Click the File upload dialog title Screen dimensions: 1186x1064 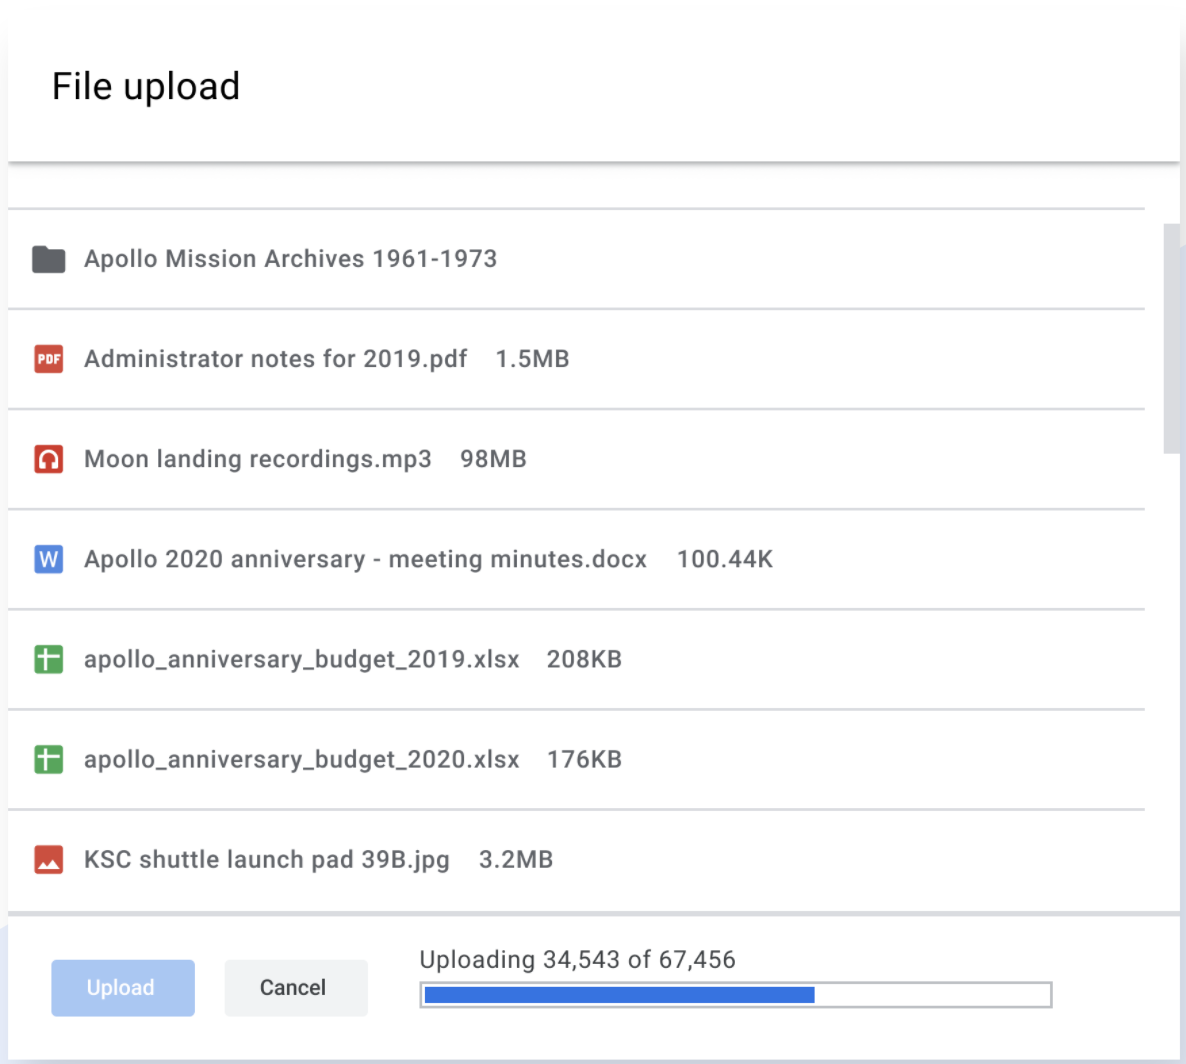(146, 87)
